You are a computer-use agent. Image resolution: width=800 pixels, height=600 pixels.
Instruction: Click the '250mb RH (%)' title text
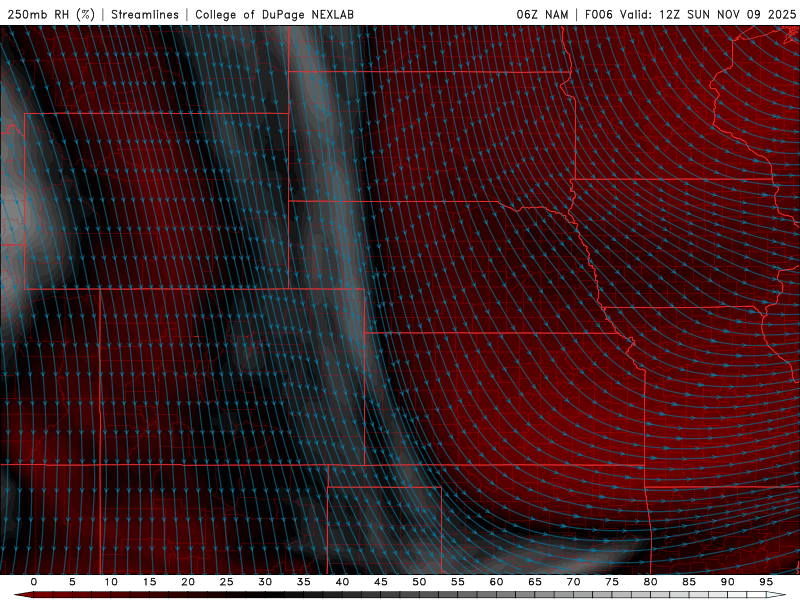pos(52,14)
